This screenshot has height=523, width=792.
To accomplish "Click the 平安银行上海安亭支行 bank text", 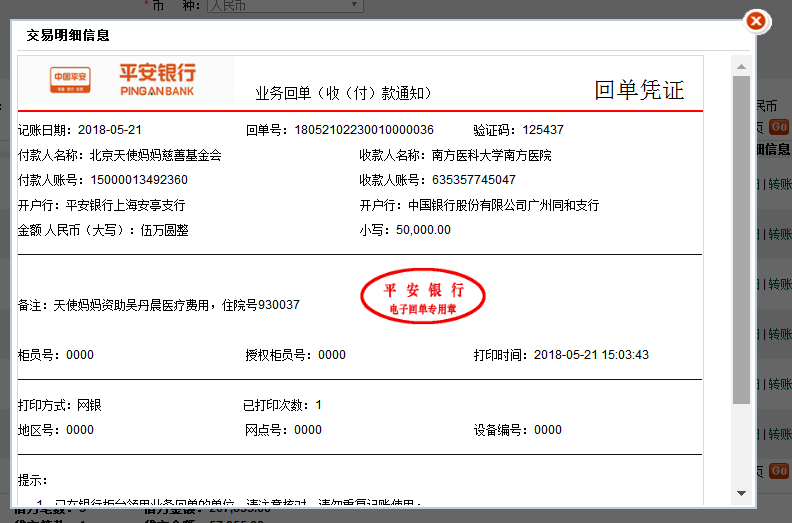I will (x=126, y=205).
